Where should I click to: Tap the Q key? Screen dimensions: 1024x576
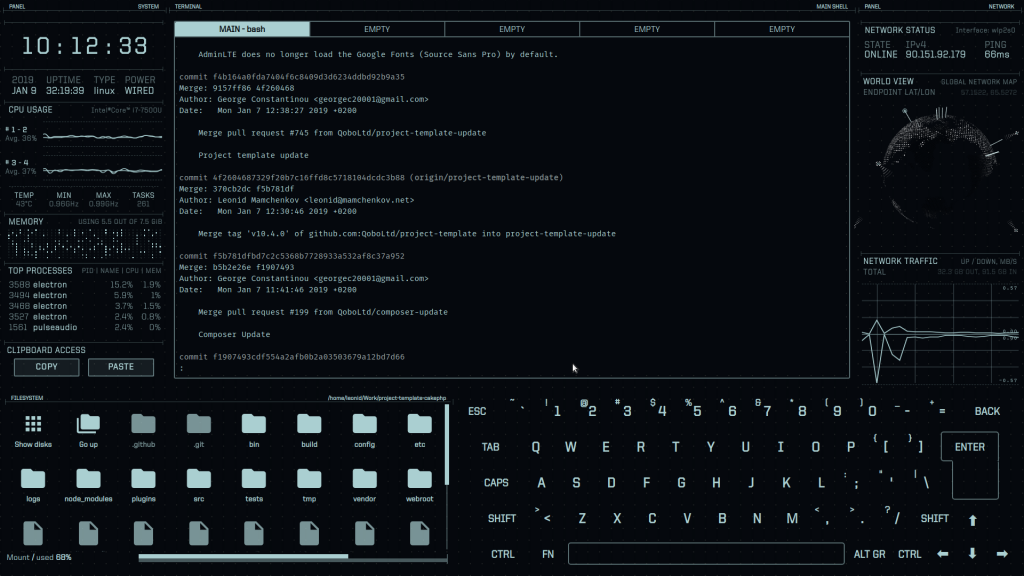click(536, 447)
